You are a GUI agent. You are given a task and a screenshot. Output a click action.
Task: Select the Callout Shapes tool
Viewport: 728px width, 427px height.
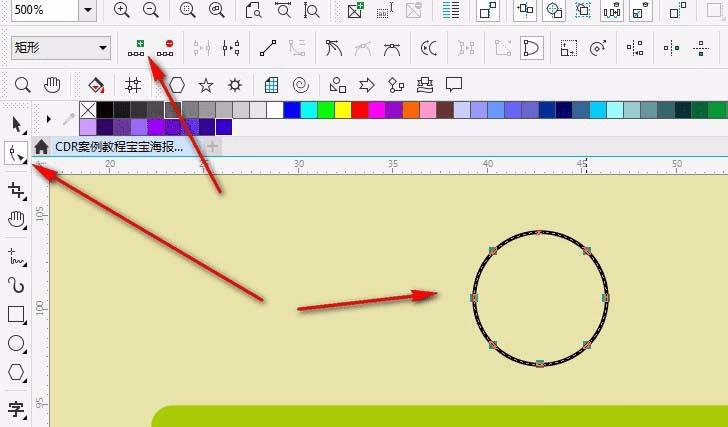coord(454,84)
